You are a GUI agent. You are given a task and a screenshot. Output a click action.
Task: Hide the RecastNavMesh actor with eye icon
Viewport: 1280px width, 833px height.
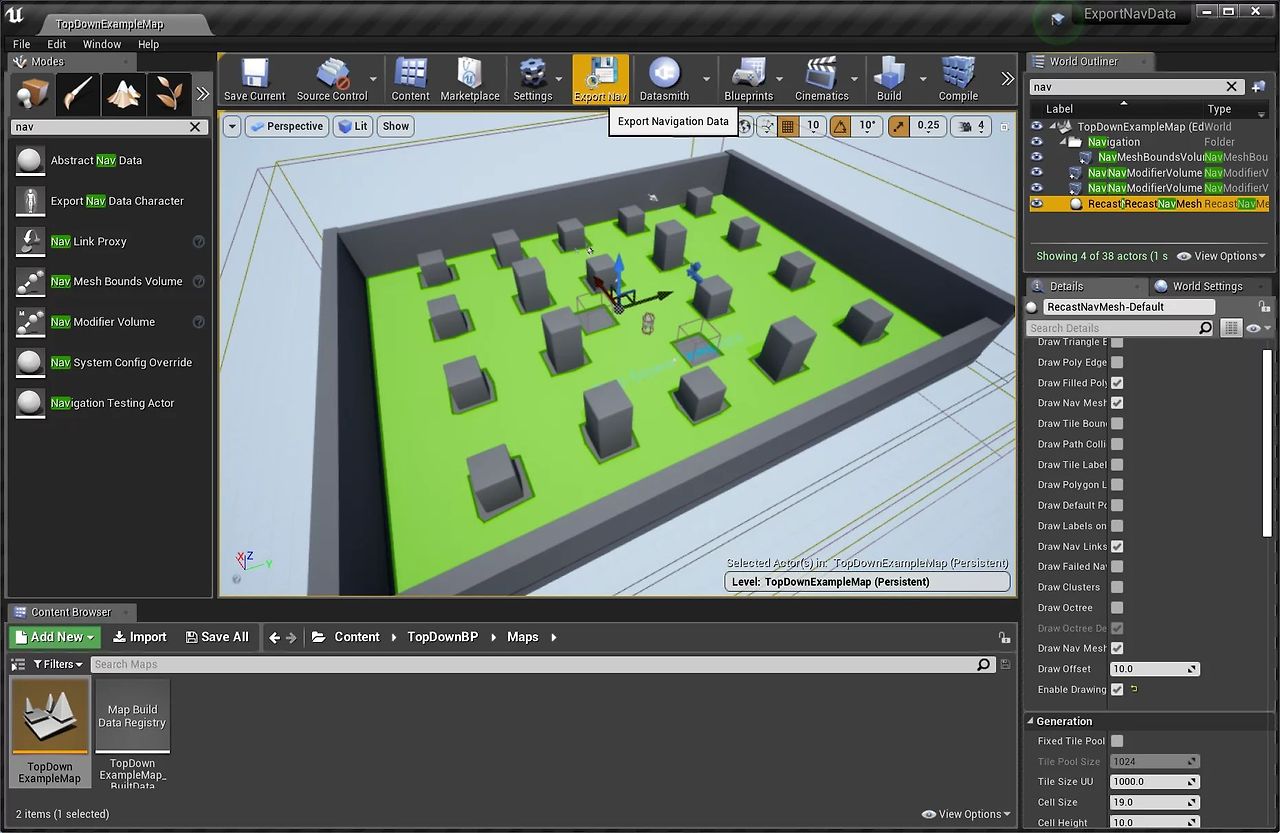point(1037,204)
